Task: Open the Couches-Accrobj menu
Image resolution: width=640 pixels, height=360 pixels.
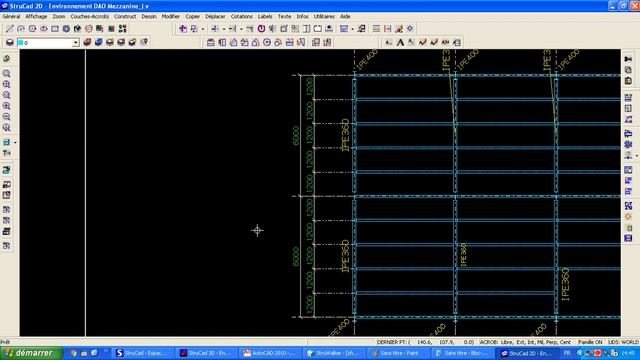Action: [89, 16]
